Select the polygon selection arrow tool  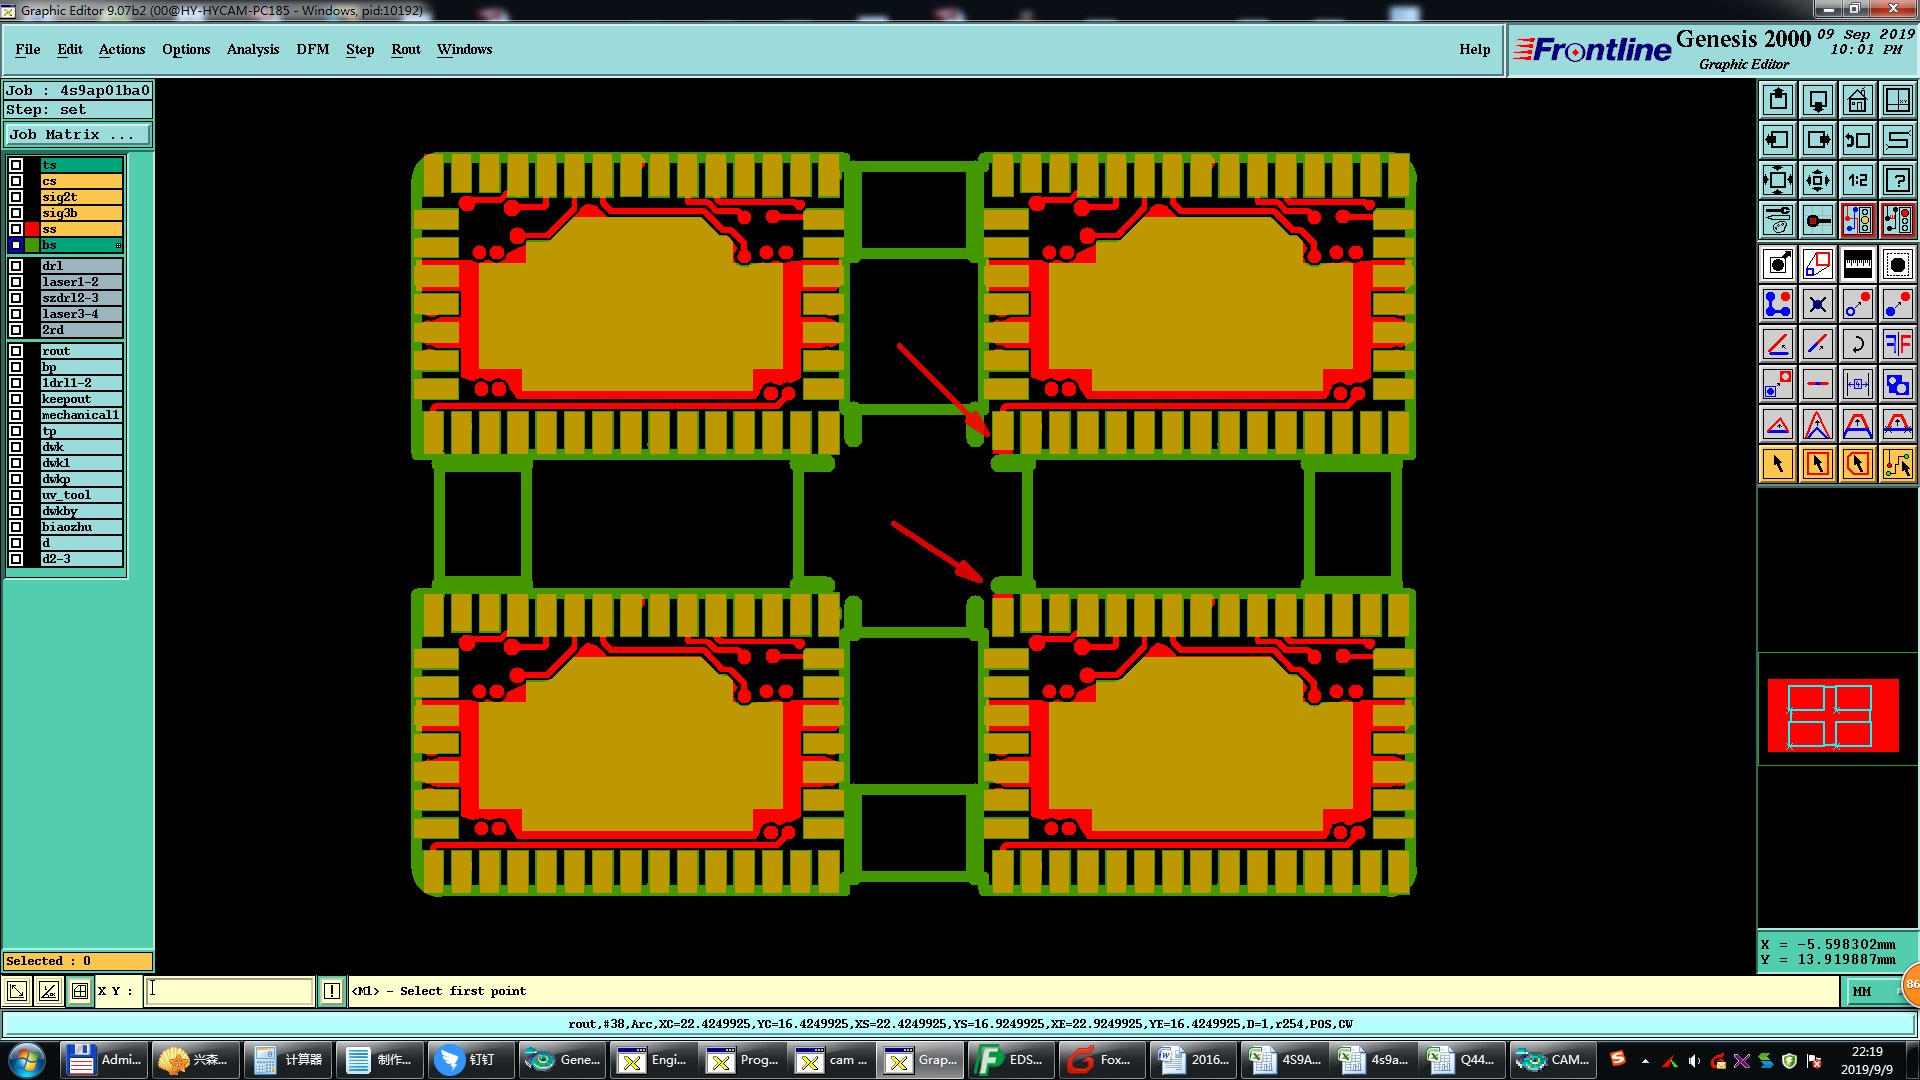[1857, 464]
